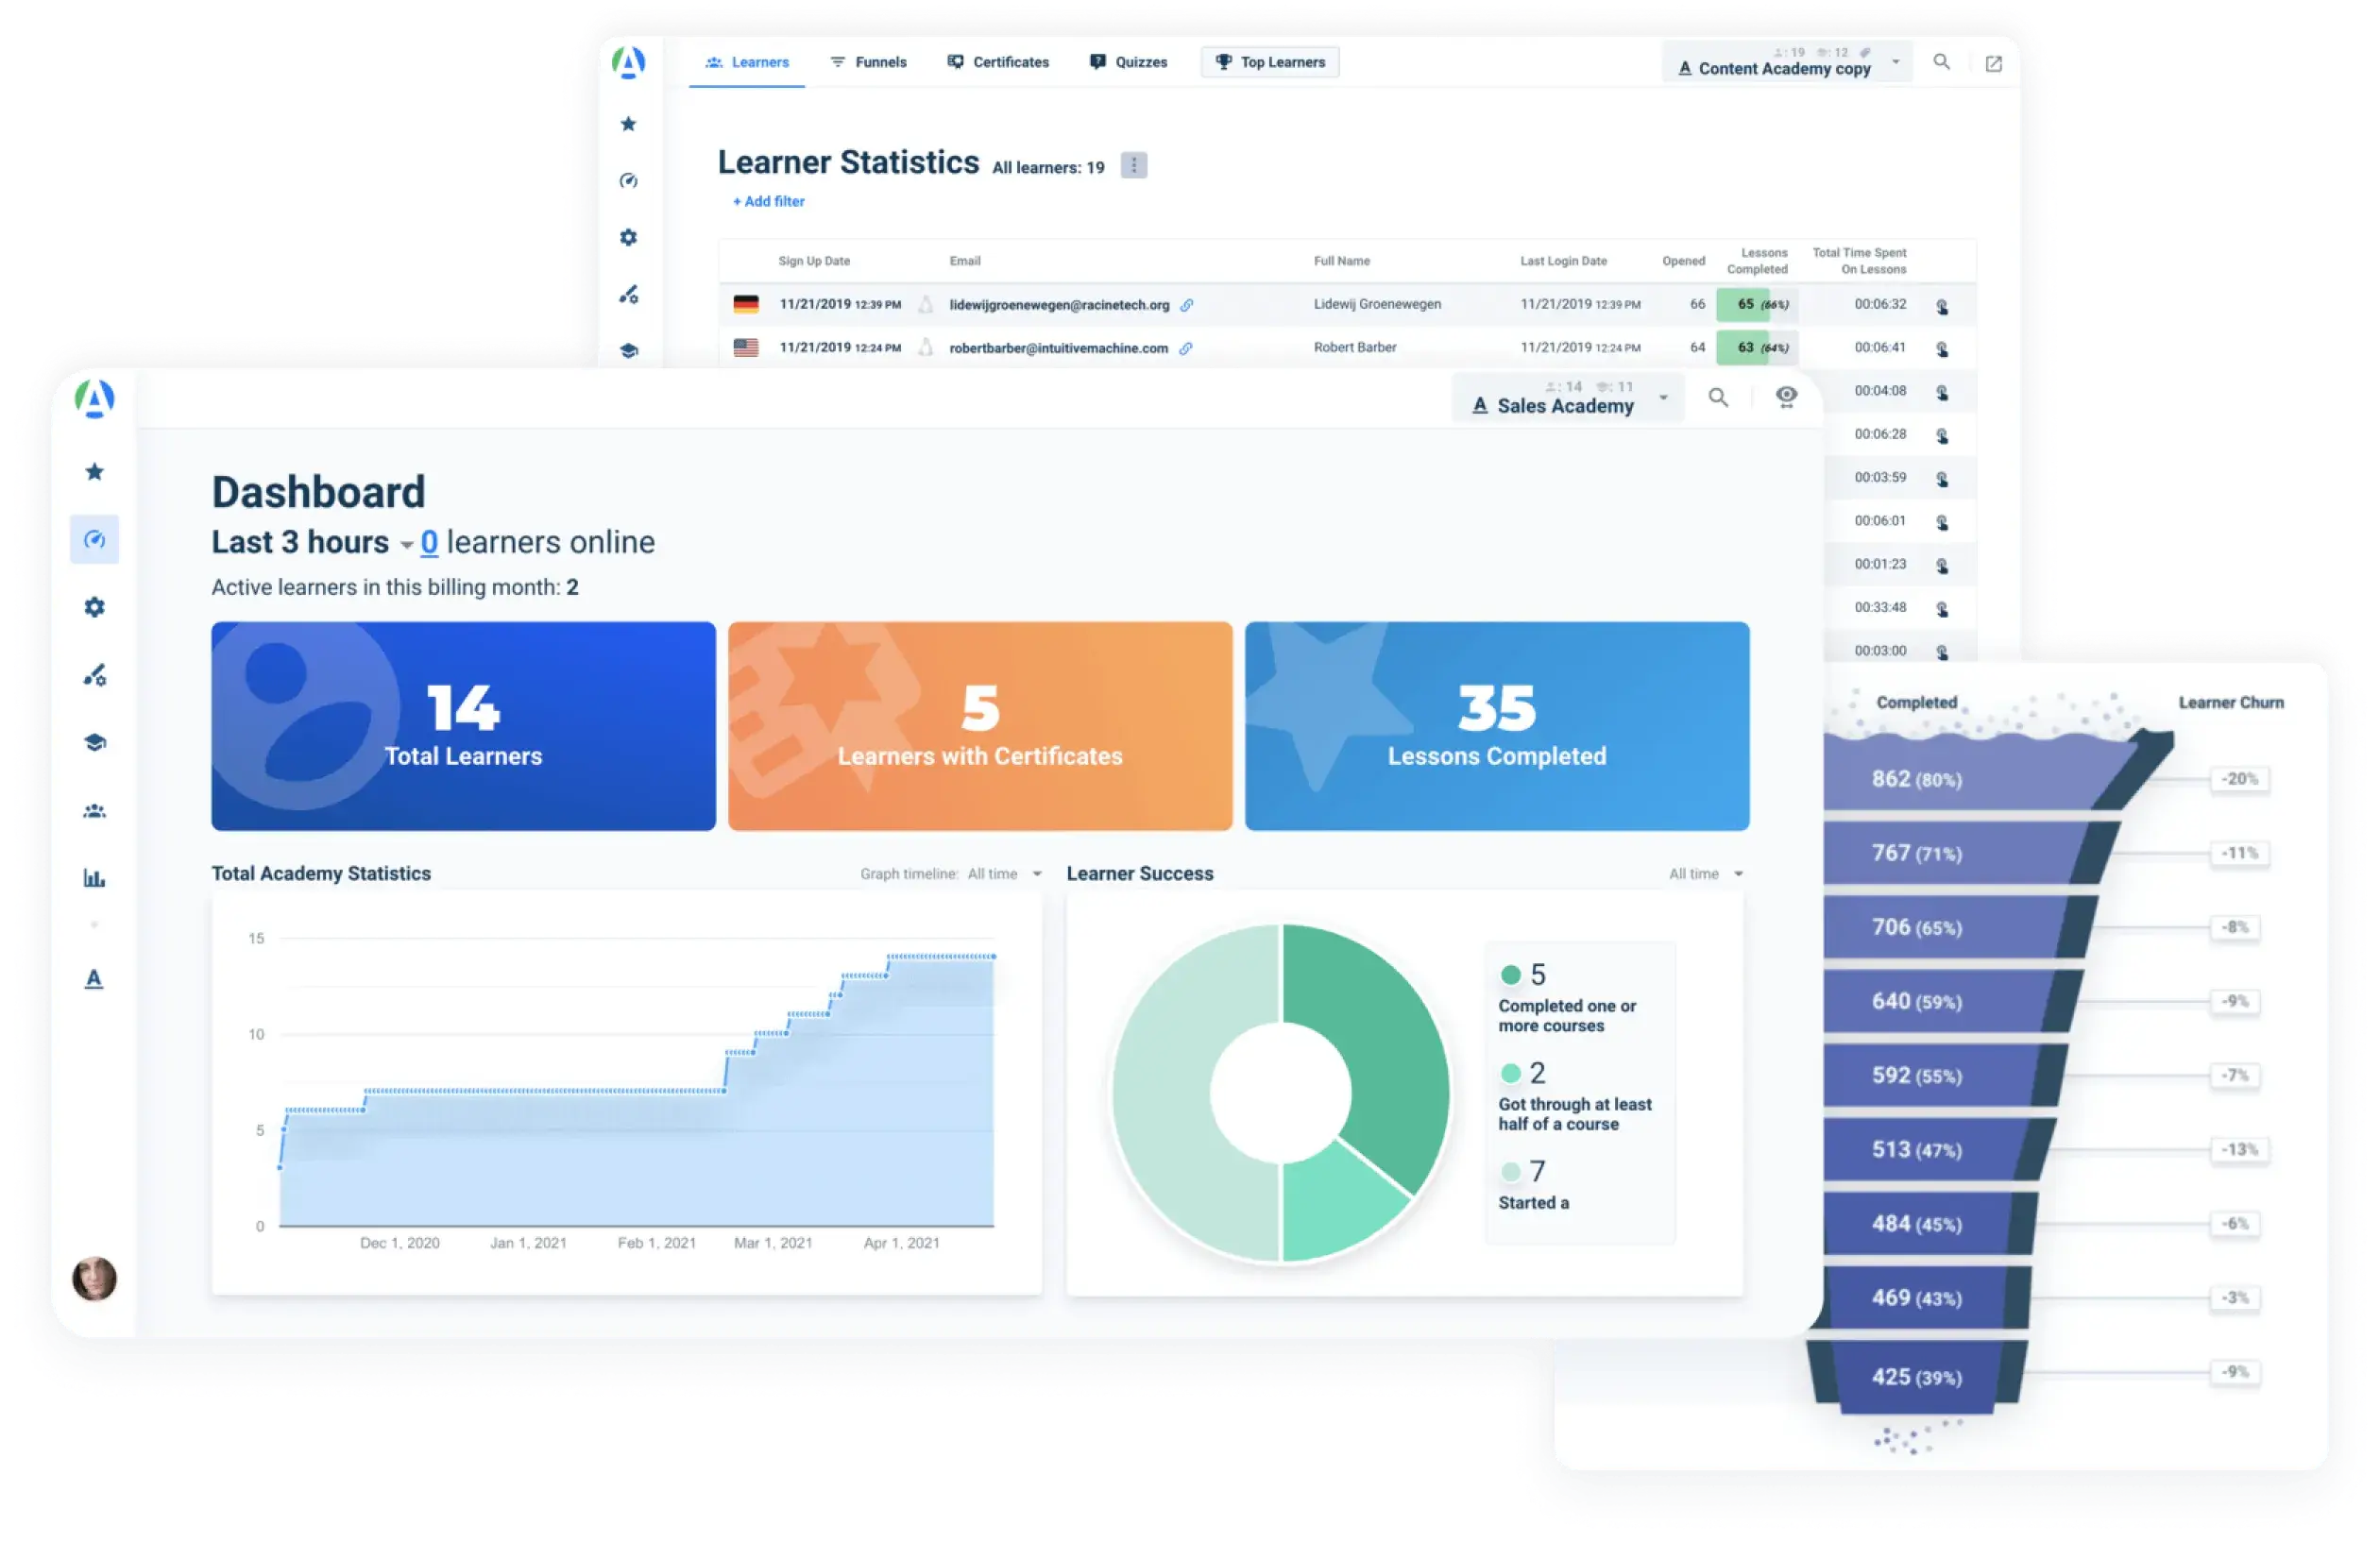Switch to the Certificates tab
This screenshot has height=1543, width=2380.
point(998,62)
